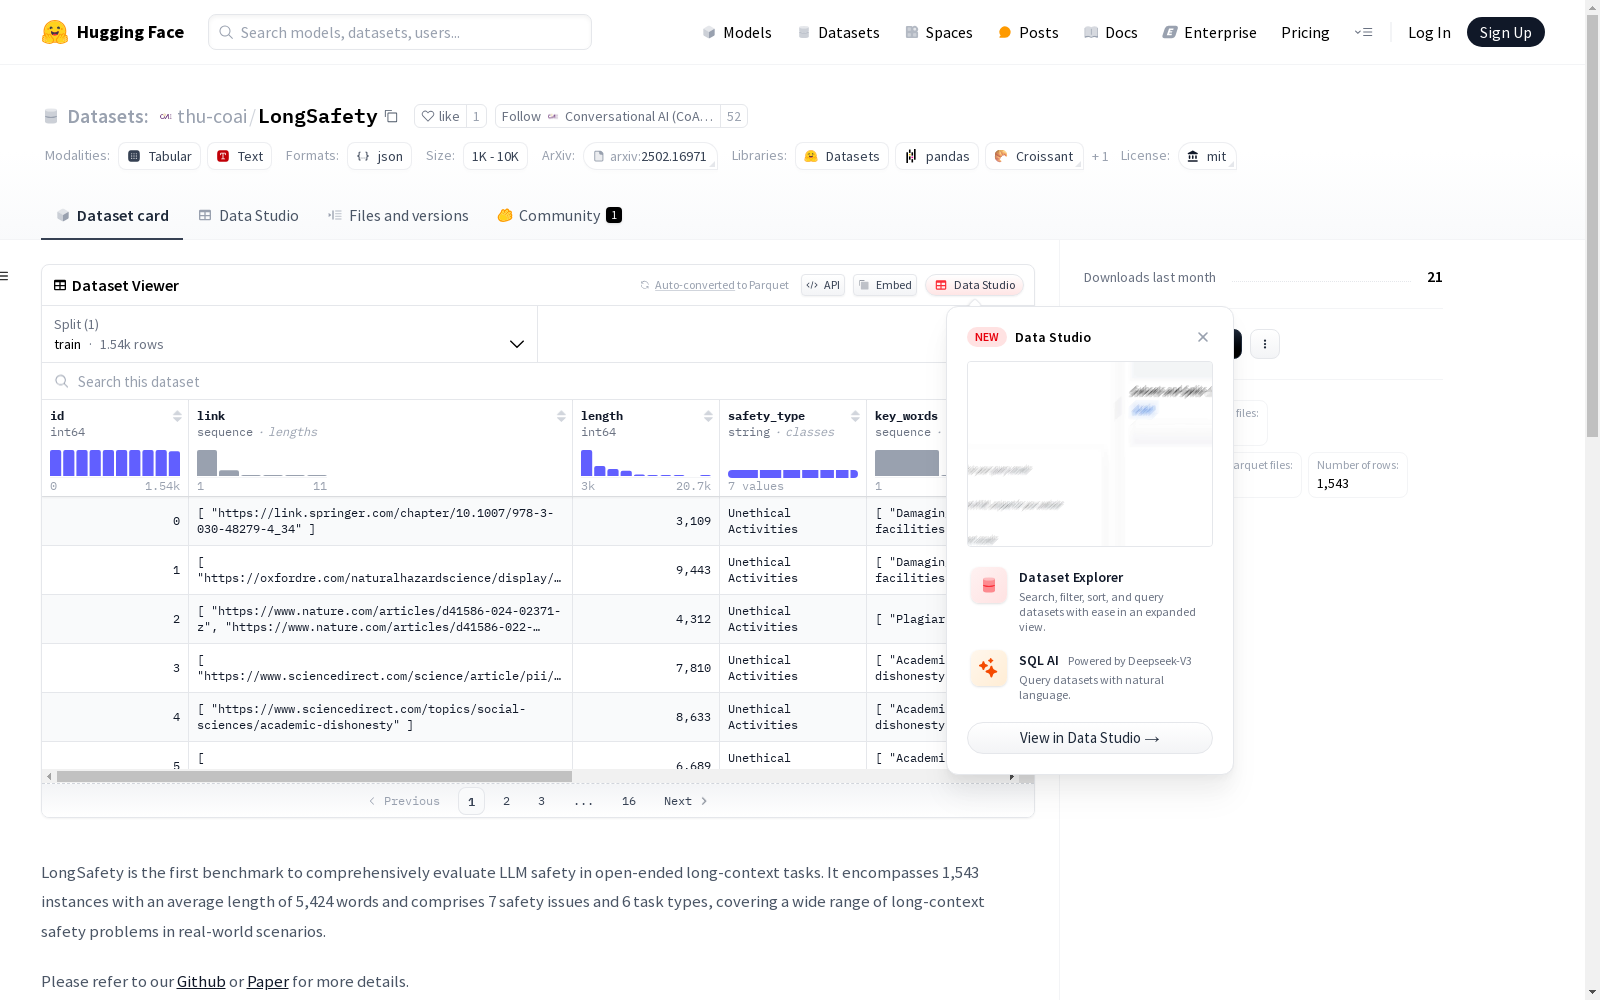Sort by the link column
The width and height of the screenshot is (1600, 1000).
tap(561, 416)
